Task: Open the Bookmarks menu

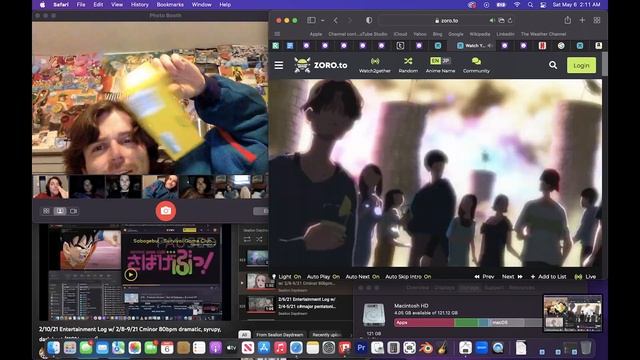Action: point(170,5)
